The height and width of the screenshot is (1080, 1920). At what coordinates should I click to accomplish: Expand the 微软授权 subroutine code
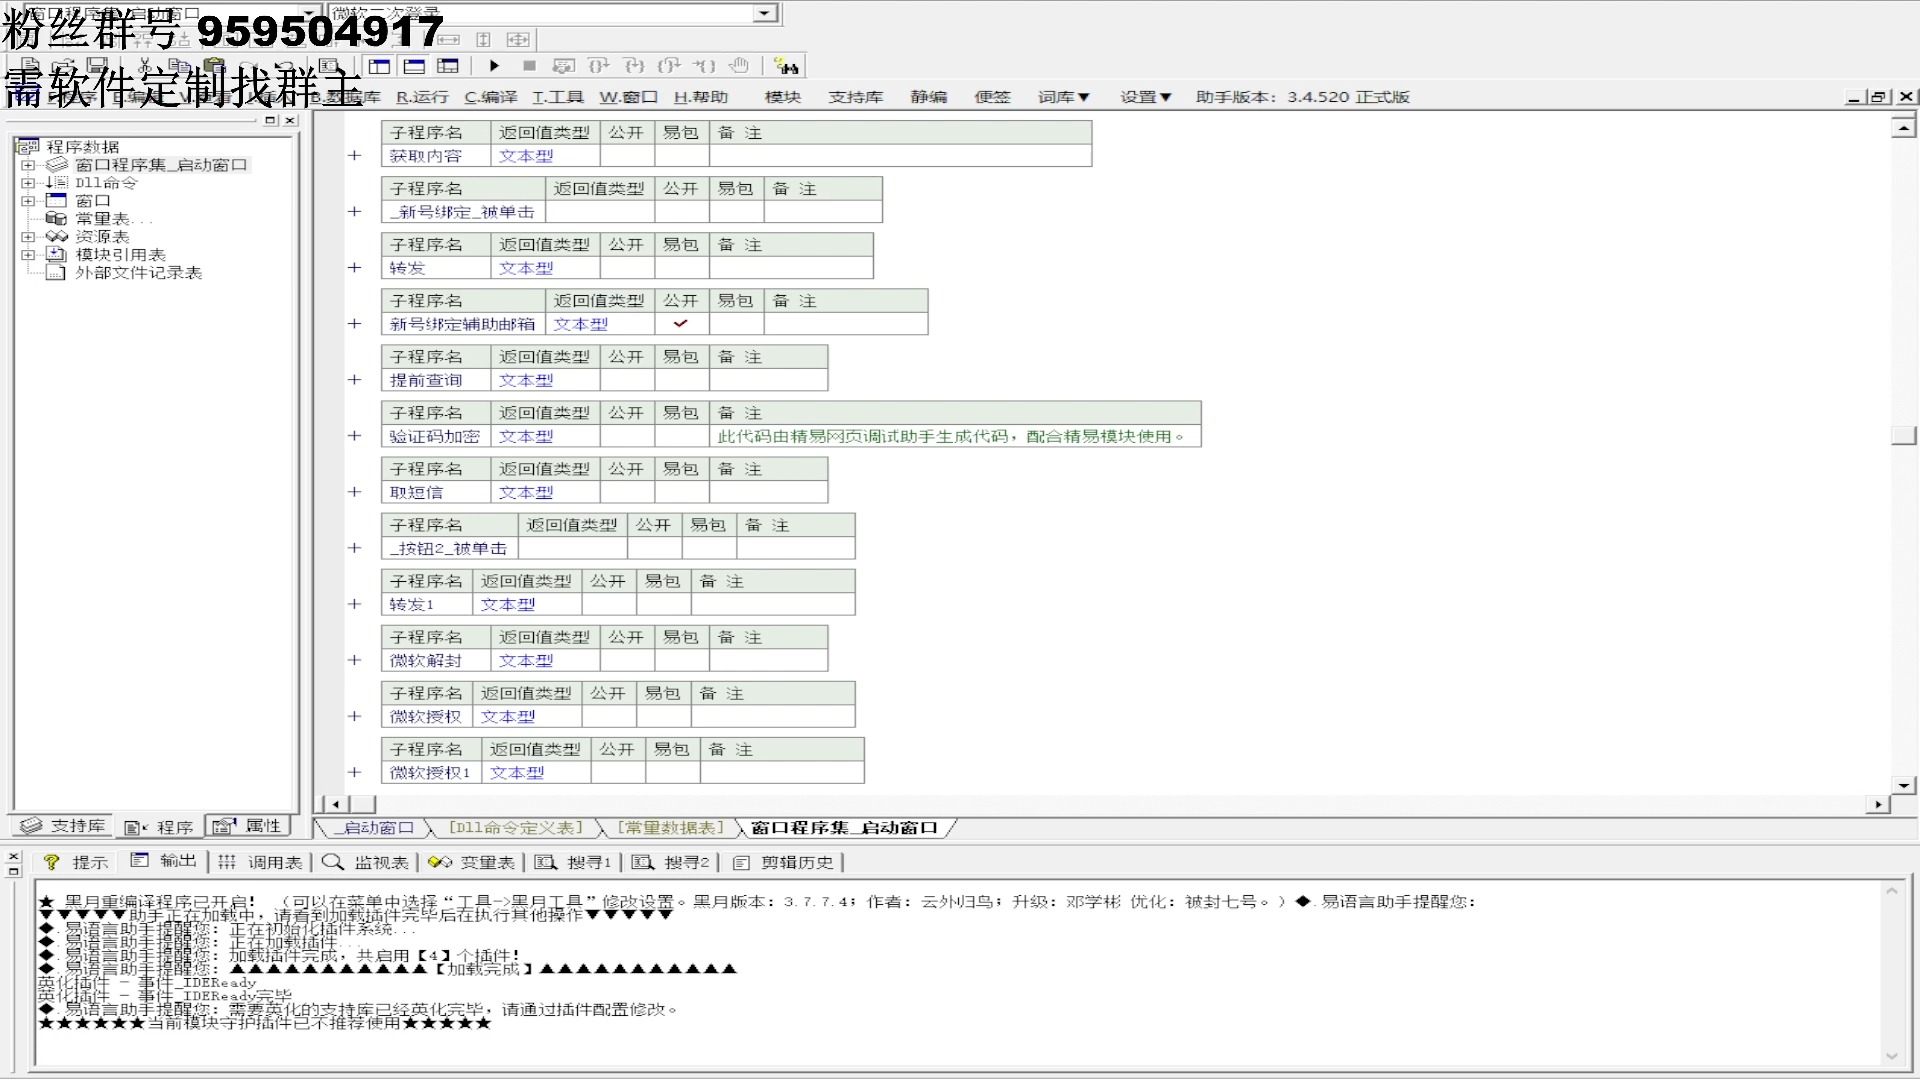pyautogui.click(x=354, y=716)
